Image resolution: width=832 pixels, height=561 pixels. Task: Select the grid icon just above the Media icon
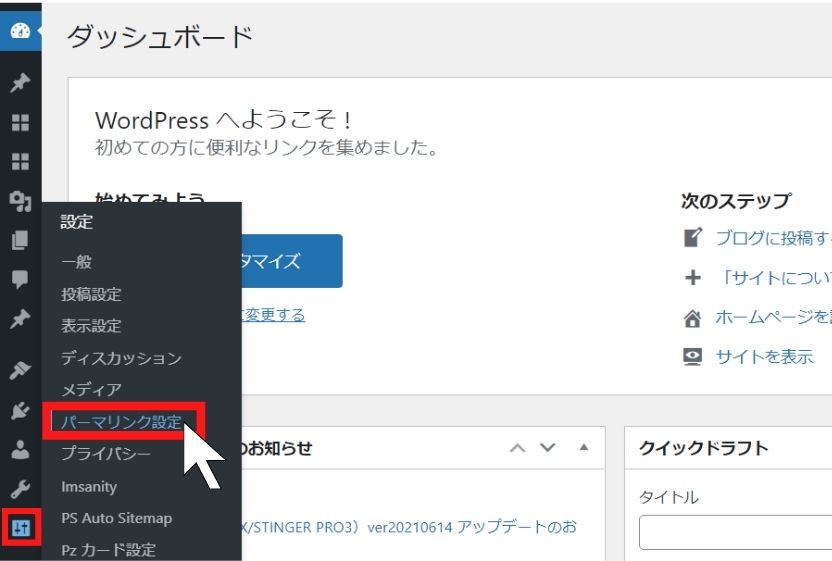(20, 161)
